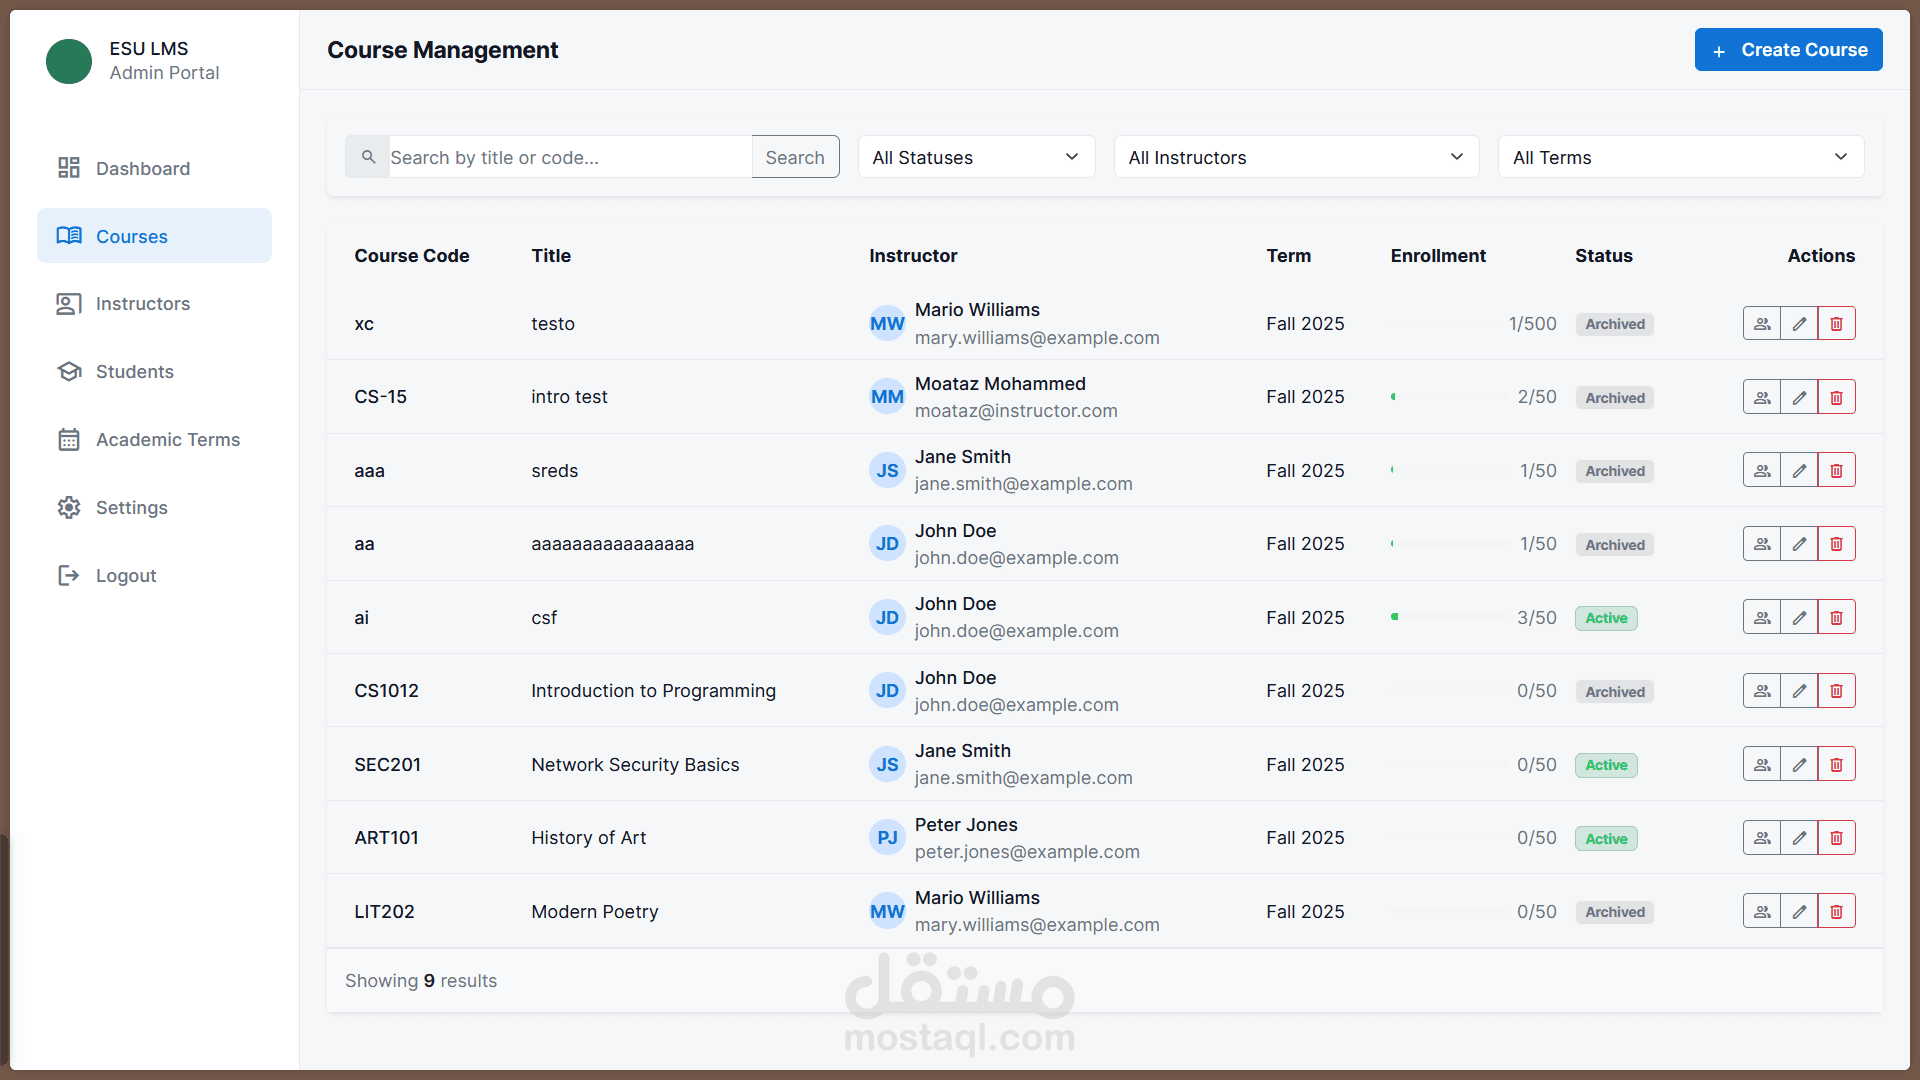This screenshot has width=1920, height=1080.
Task: Expand the All Instructors filter
Action: click(1296, 157)
